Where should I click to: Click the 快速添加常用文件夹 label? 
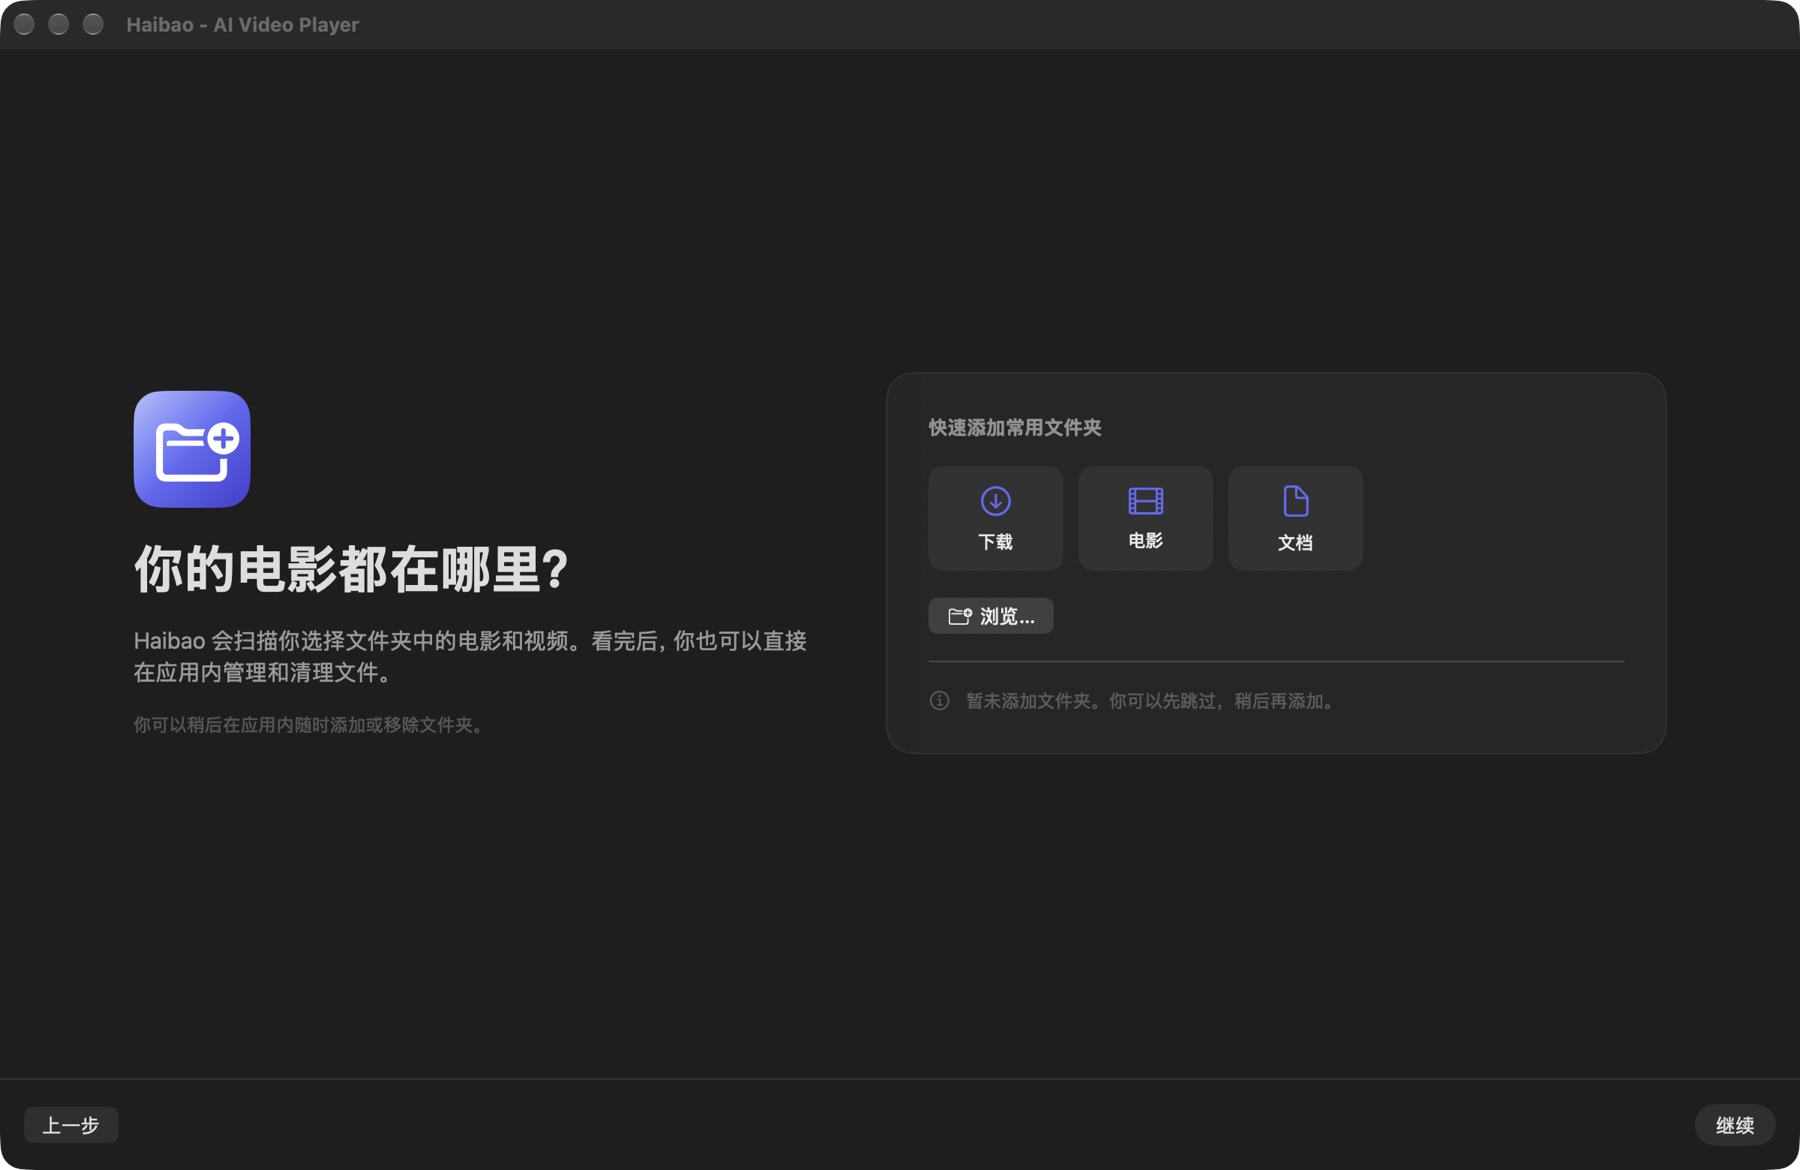(x=1015, y=428)
